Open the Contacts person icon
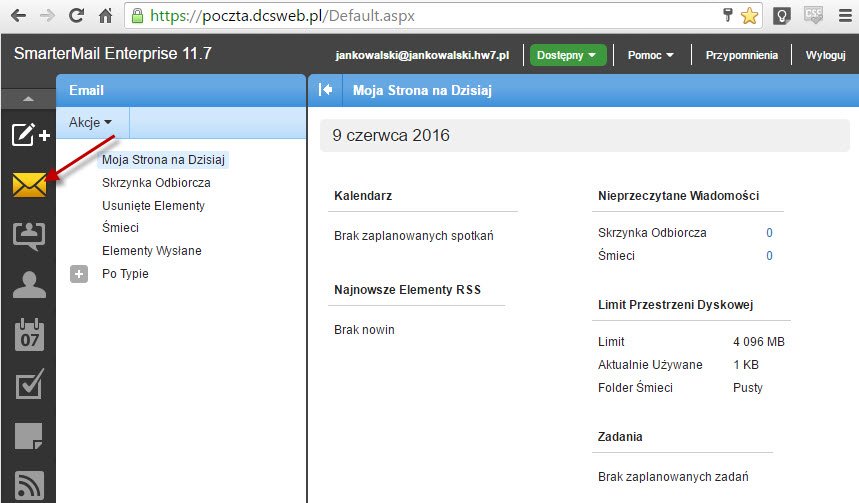Image resolution: width=859 pixels, height=503 pixels. pos(29,285)
